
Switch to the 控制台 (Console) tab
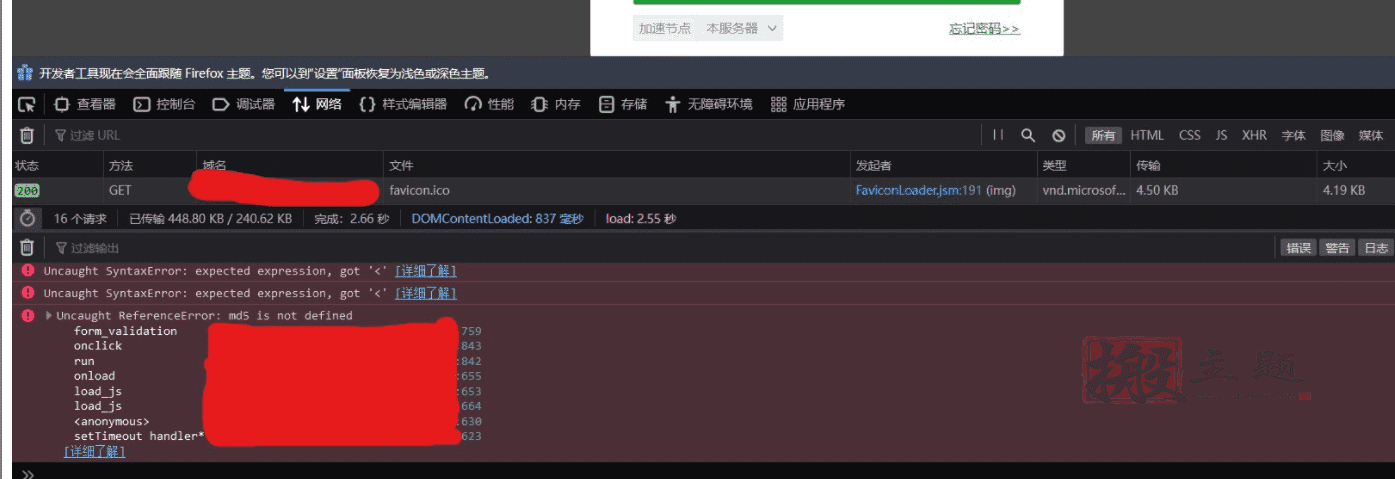pyautogui.click(x=164, y=104)
